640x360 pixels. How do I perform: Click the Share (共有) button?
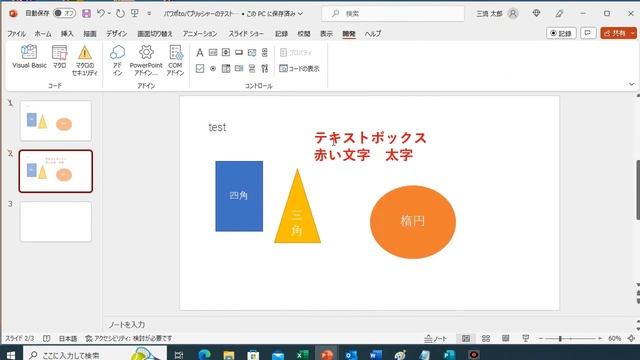pos(615,33)
